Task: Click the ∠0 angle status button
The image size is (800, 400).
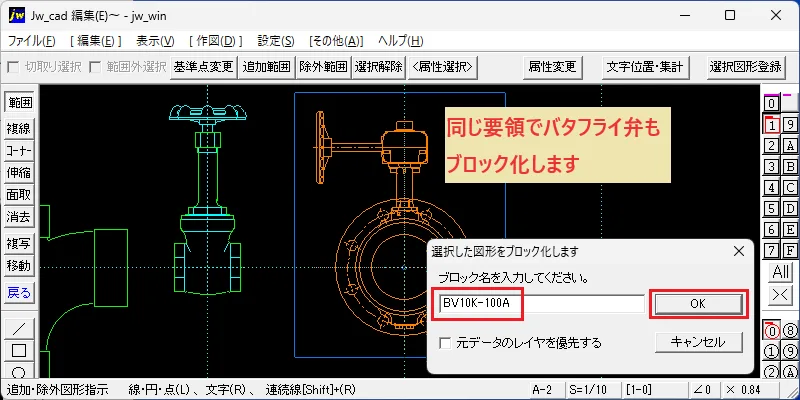Action: (x=704, y=389)
